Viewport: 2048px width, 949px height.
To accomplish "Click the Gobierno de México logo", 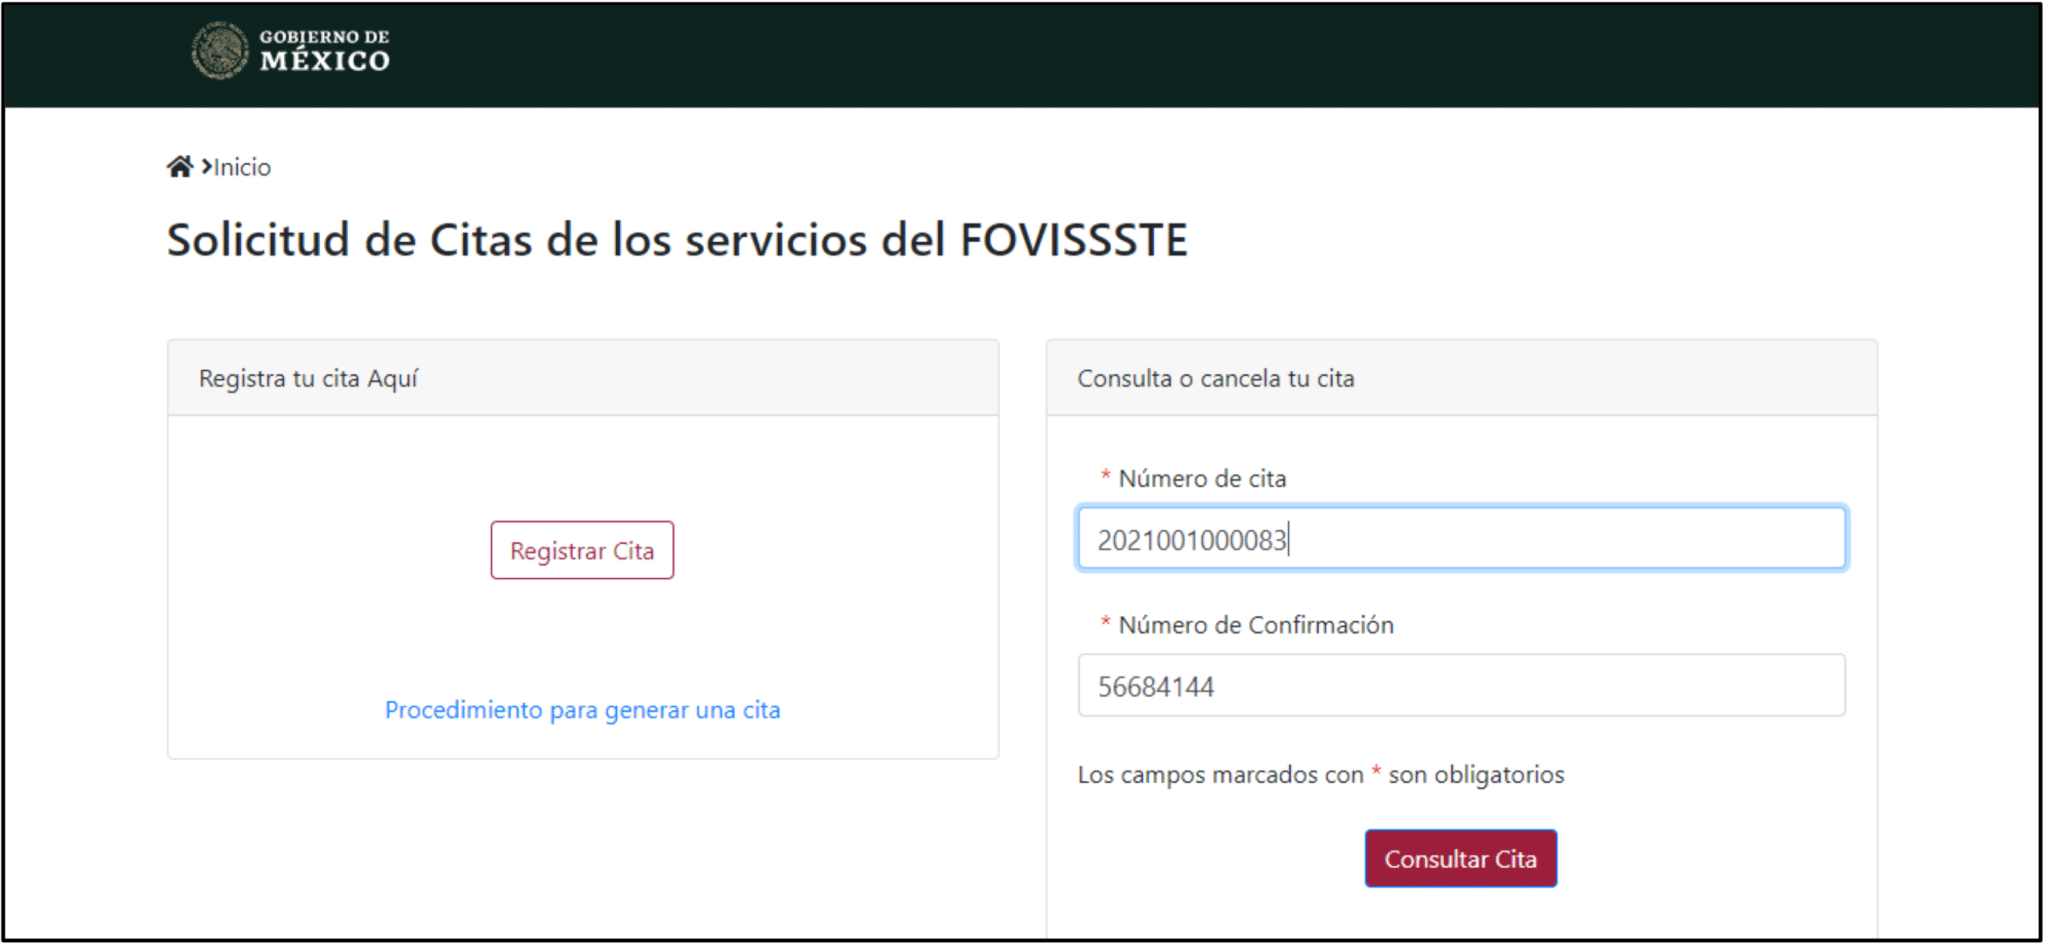I will click(290, 50).
